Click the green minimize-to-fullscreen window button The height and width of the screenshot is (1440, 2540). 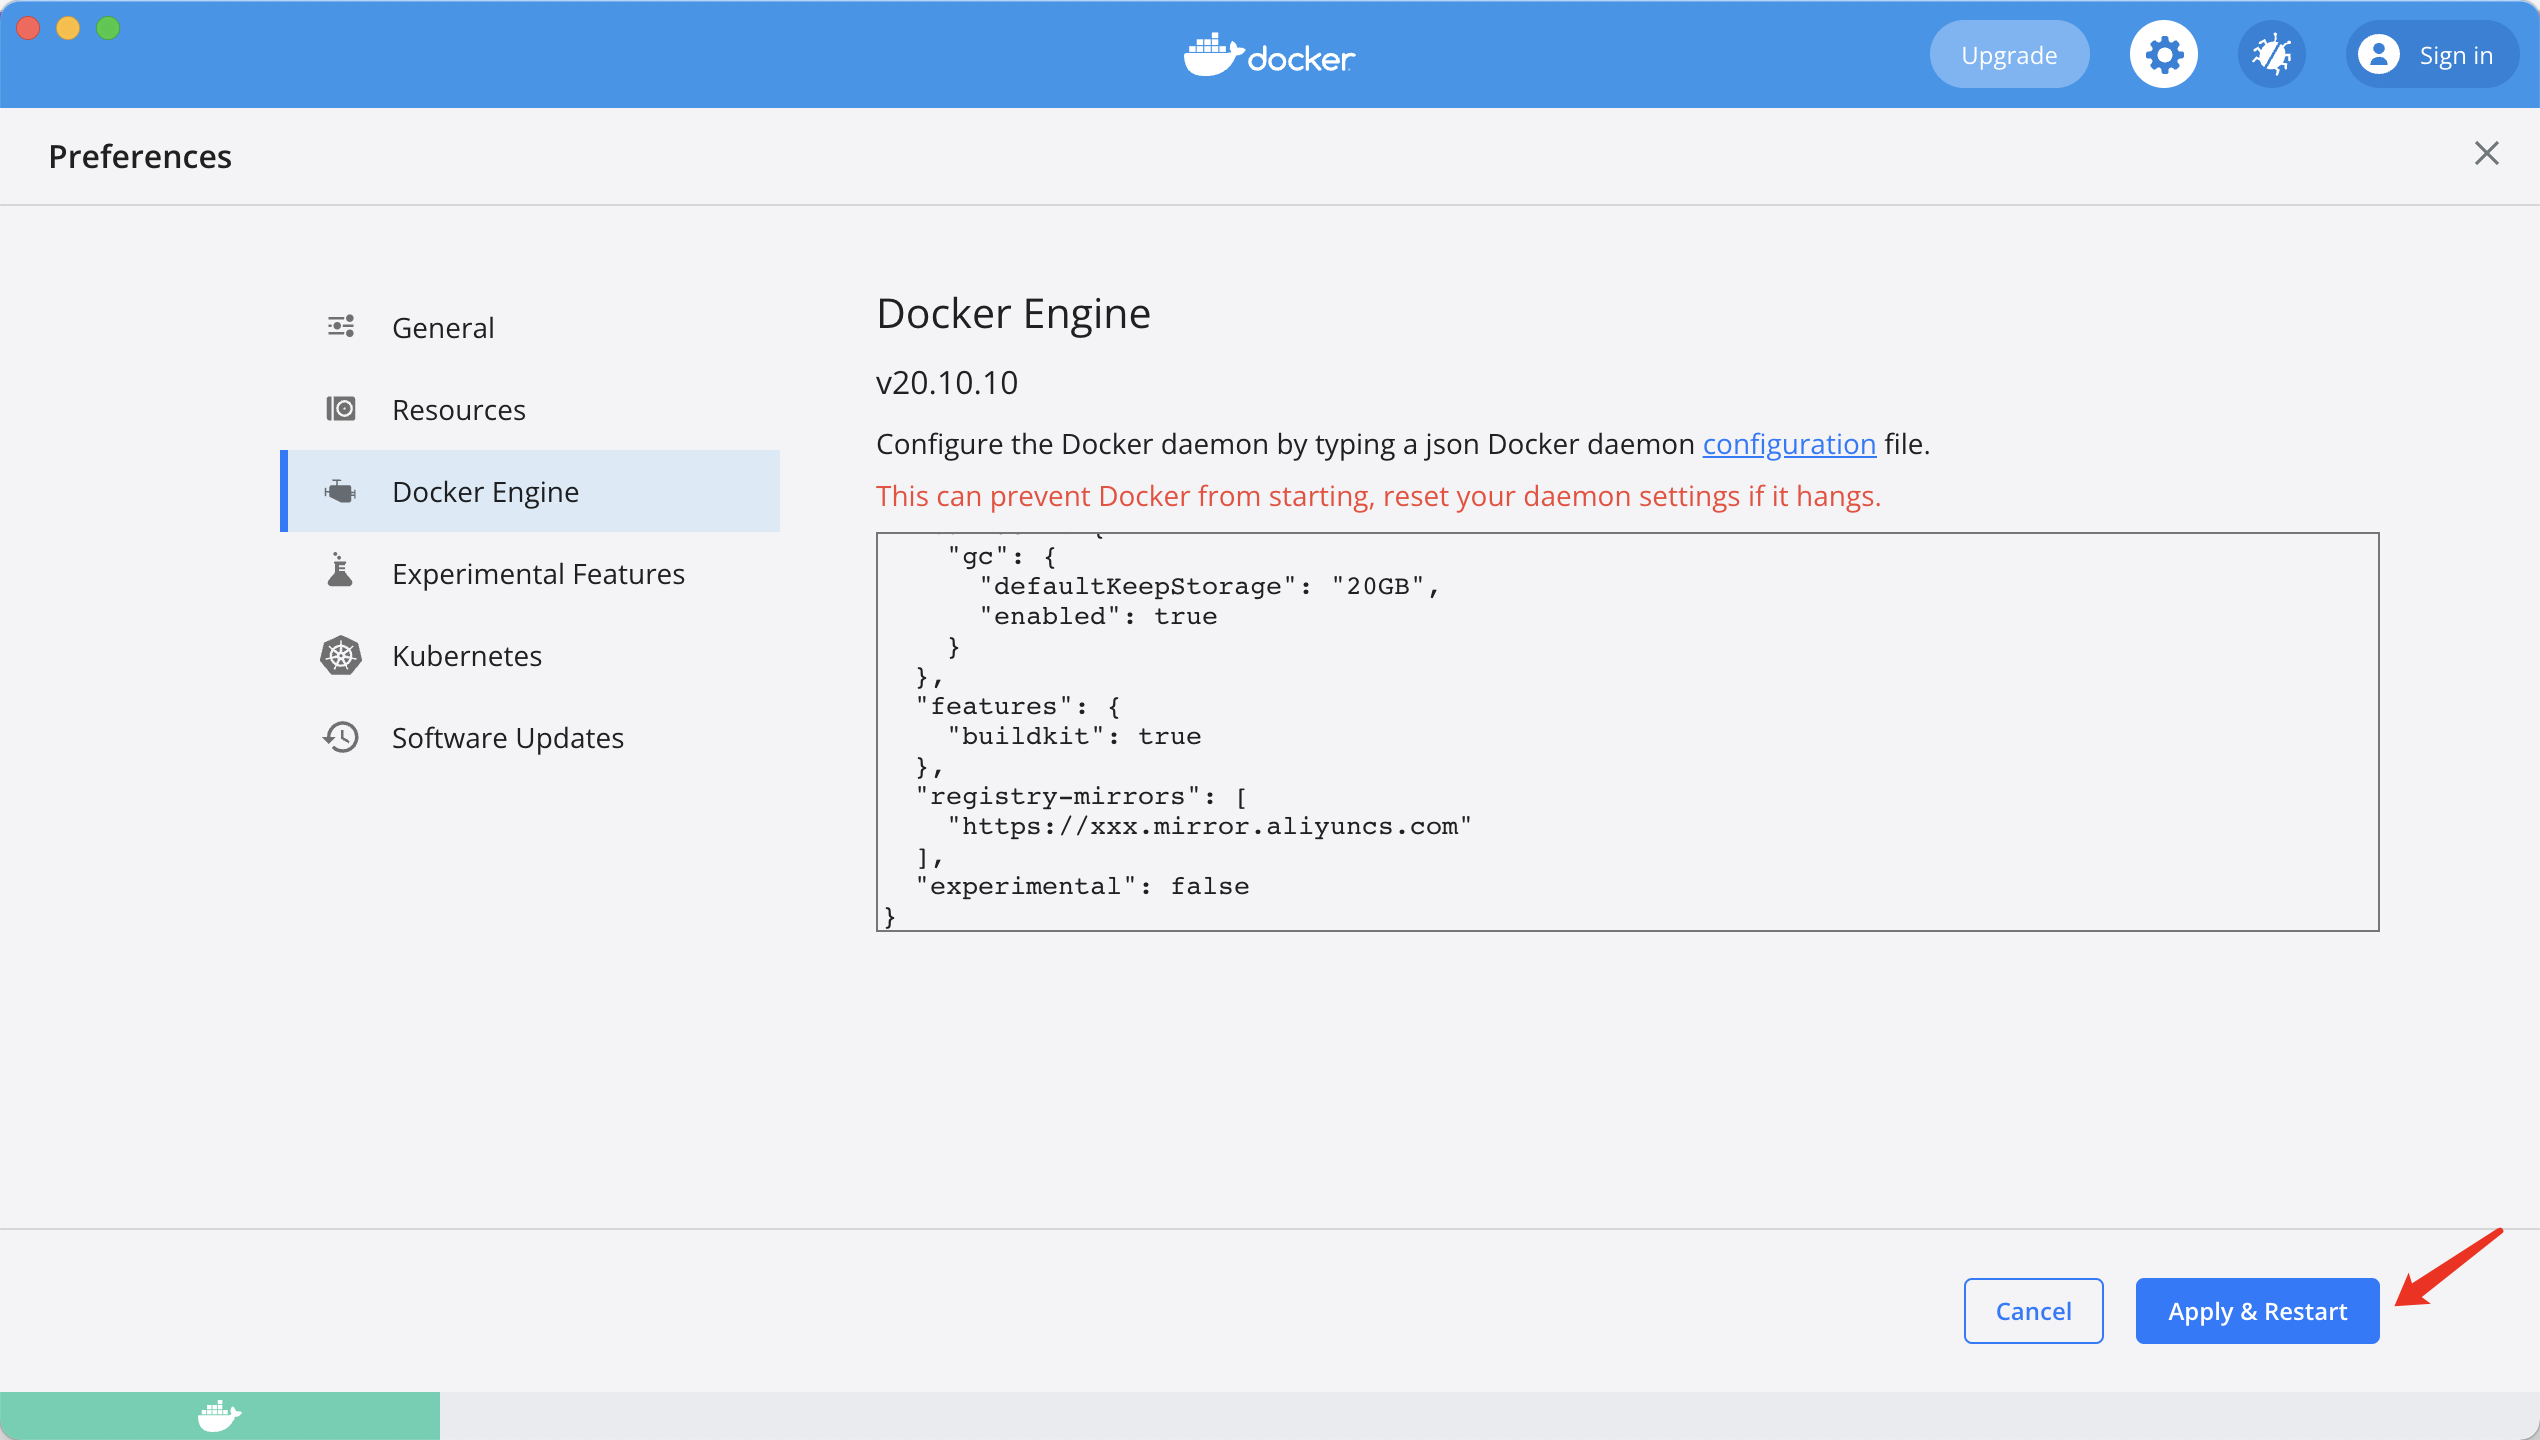tap(108, 28)
